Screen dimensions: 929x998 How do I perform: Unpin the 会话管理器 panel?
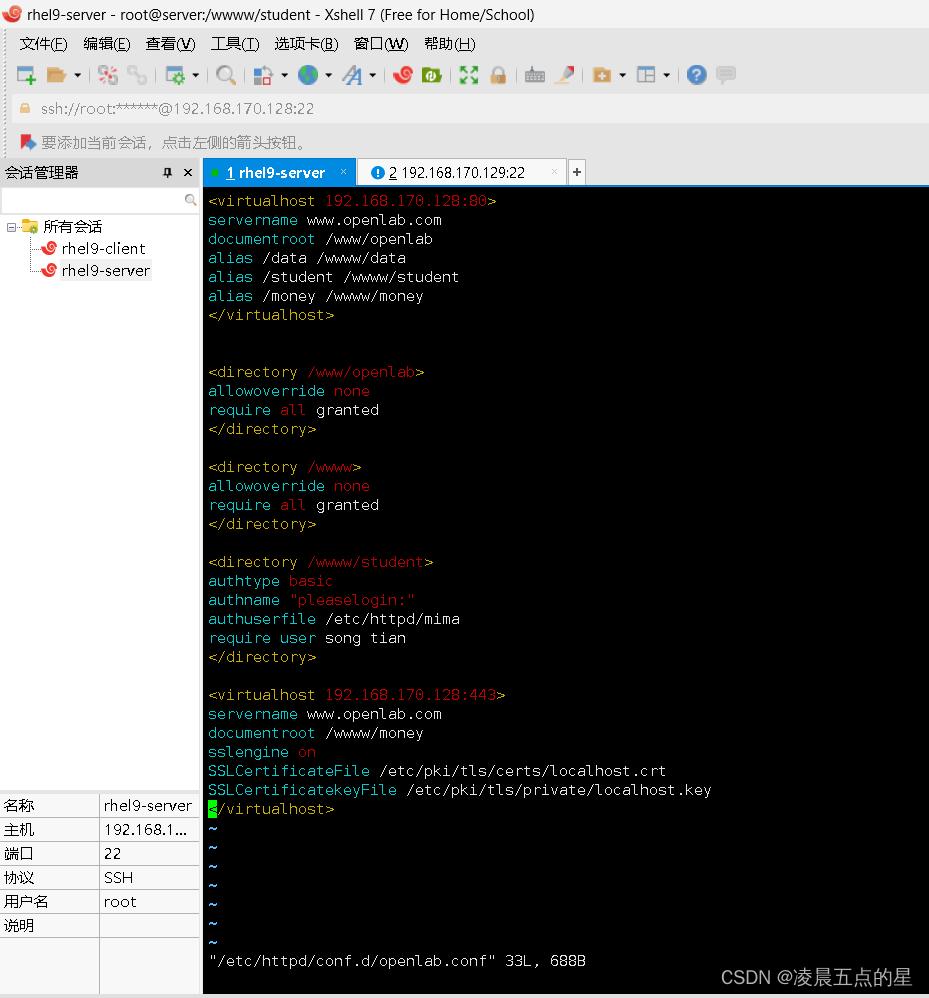168,172
